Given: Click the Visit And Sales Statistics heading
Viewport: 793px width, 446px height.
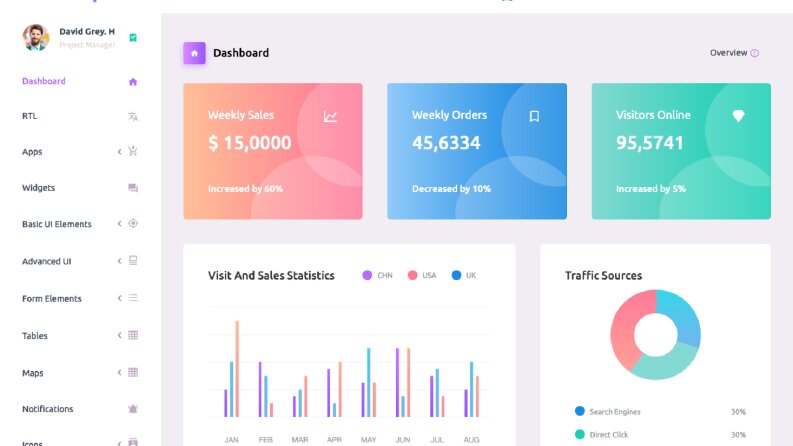Looking at the screenshot, I should (x=271, y=276).
